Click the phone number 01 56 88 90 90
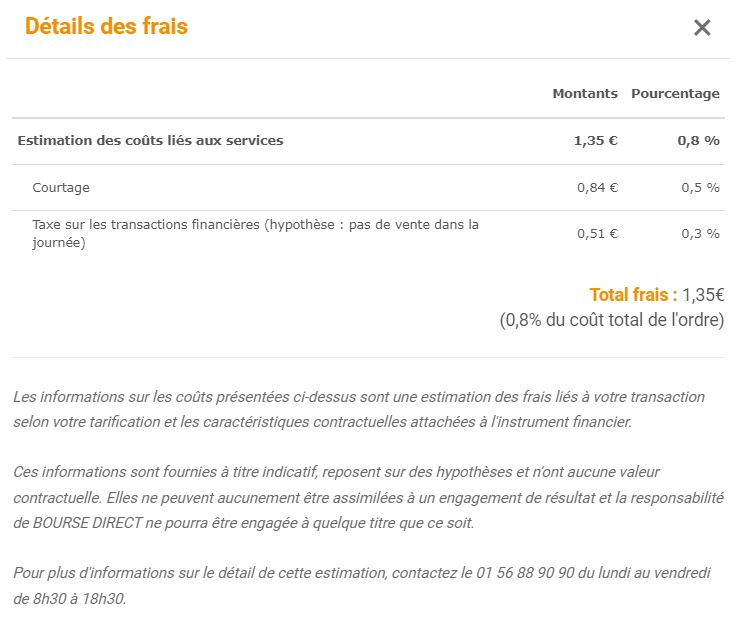739x621 pixels. click(525, 573)
